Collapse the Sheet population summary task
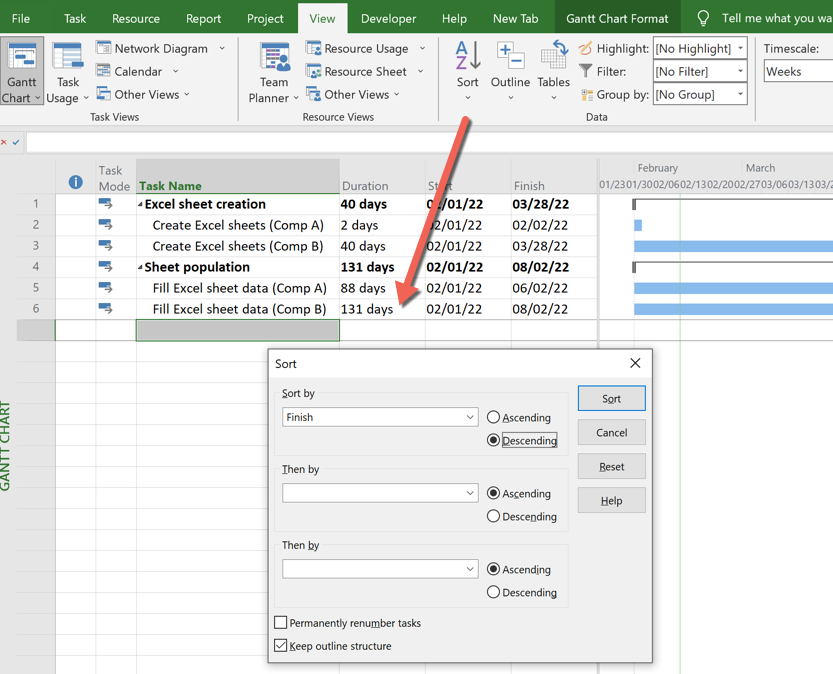The width and height of the screenshot is (833, 674). pos(140,267)
